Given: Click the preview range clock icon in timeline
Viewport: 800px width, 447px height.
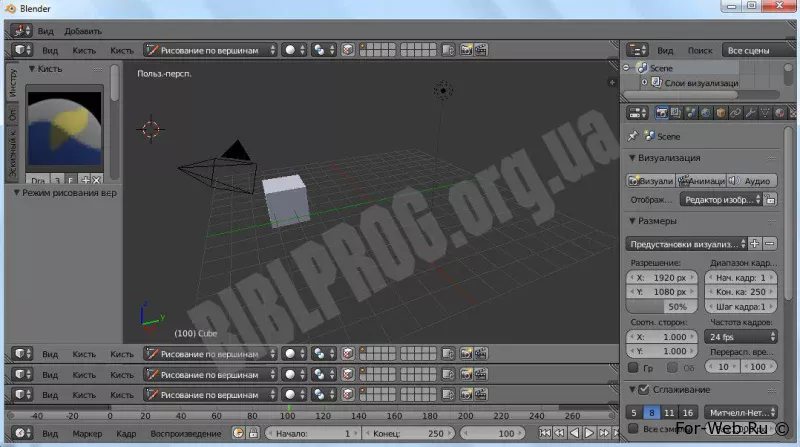Looking at the screenshot, I should tap(238, 433).
